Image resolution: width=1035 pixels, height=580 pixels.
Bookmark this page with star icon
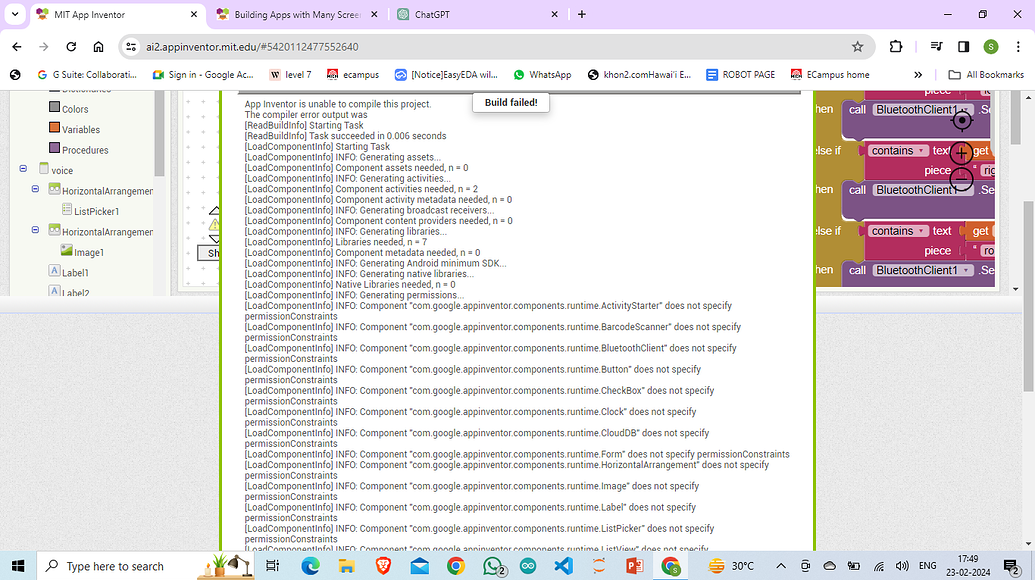857,47
